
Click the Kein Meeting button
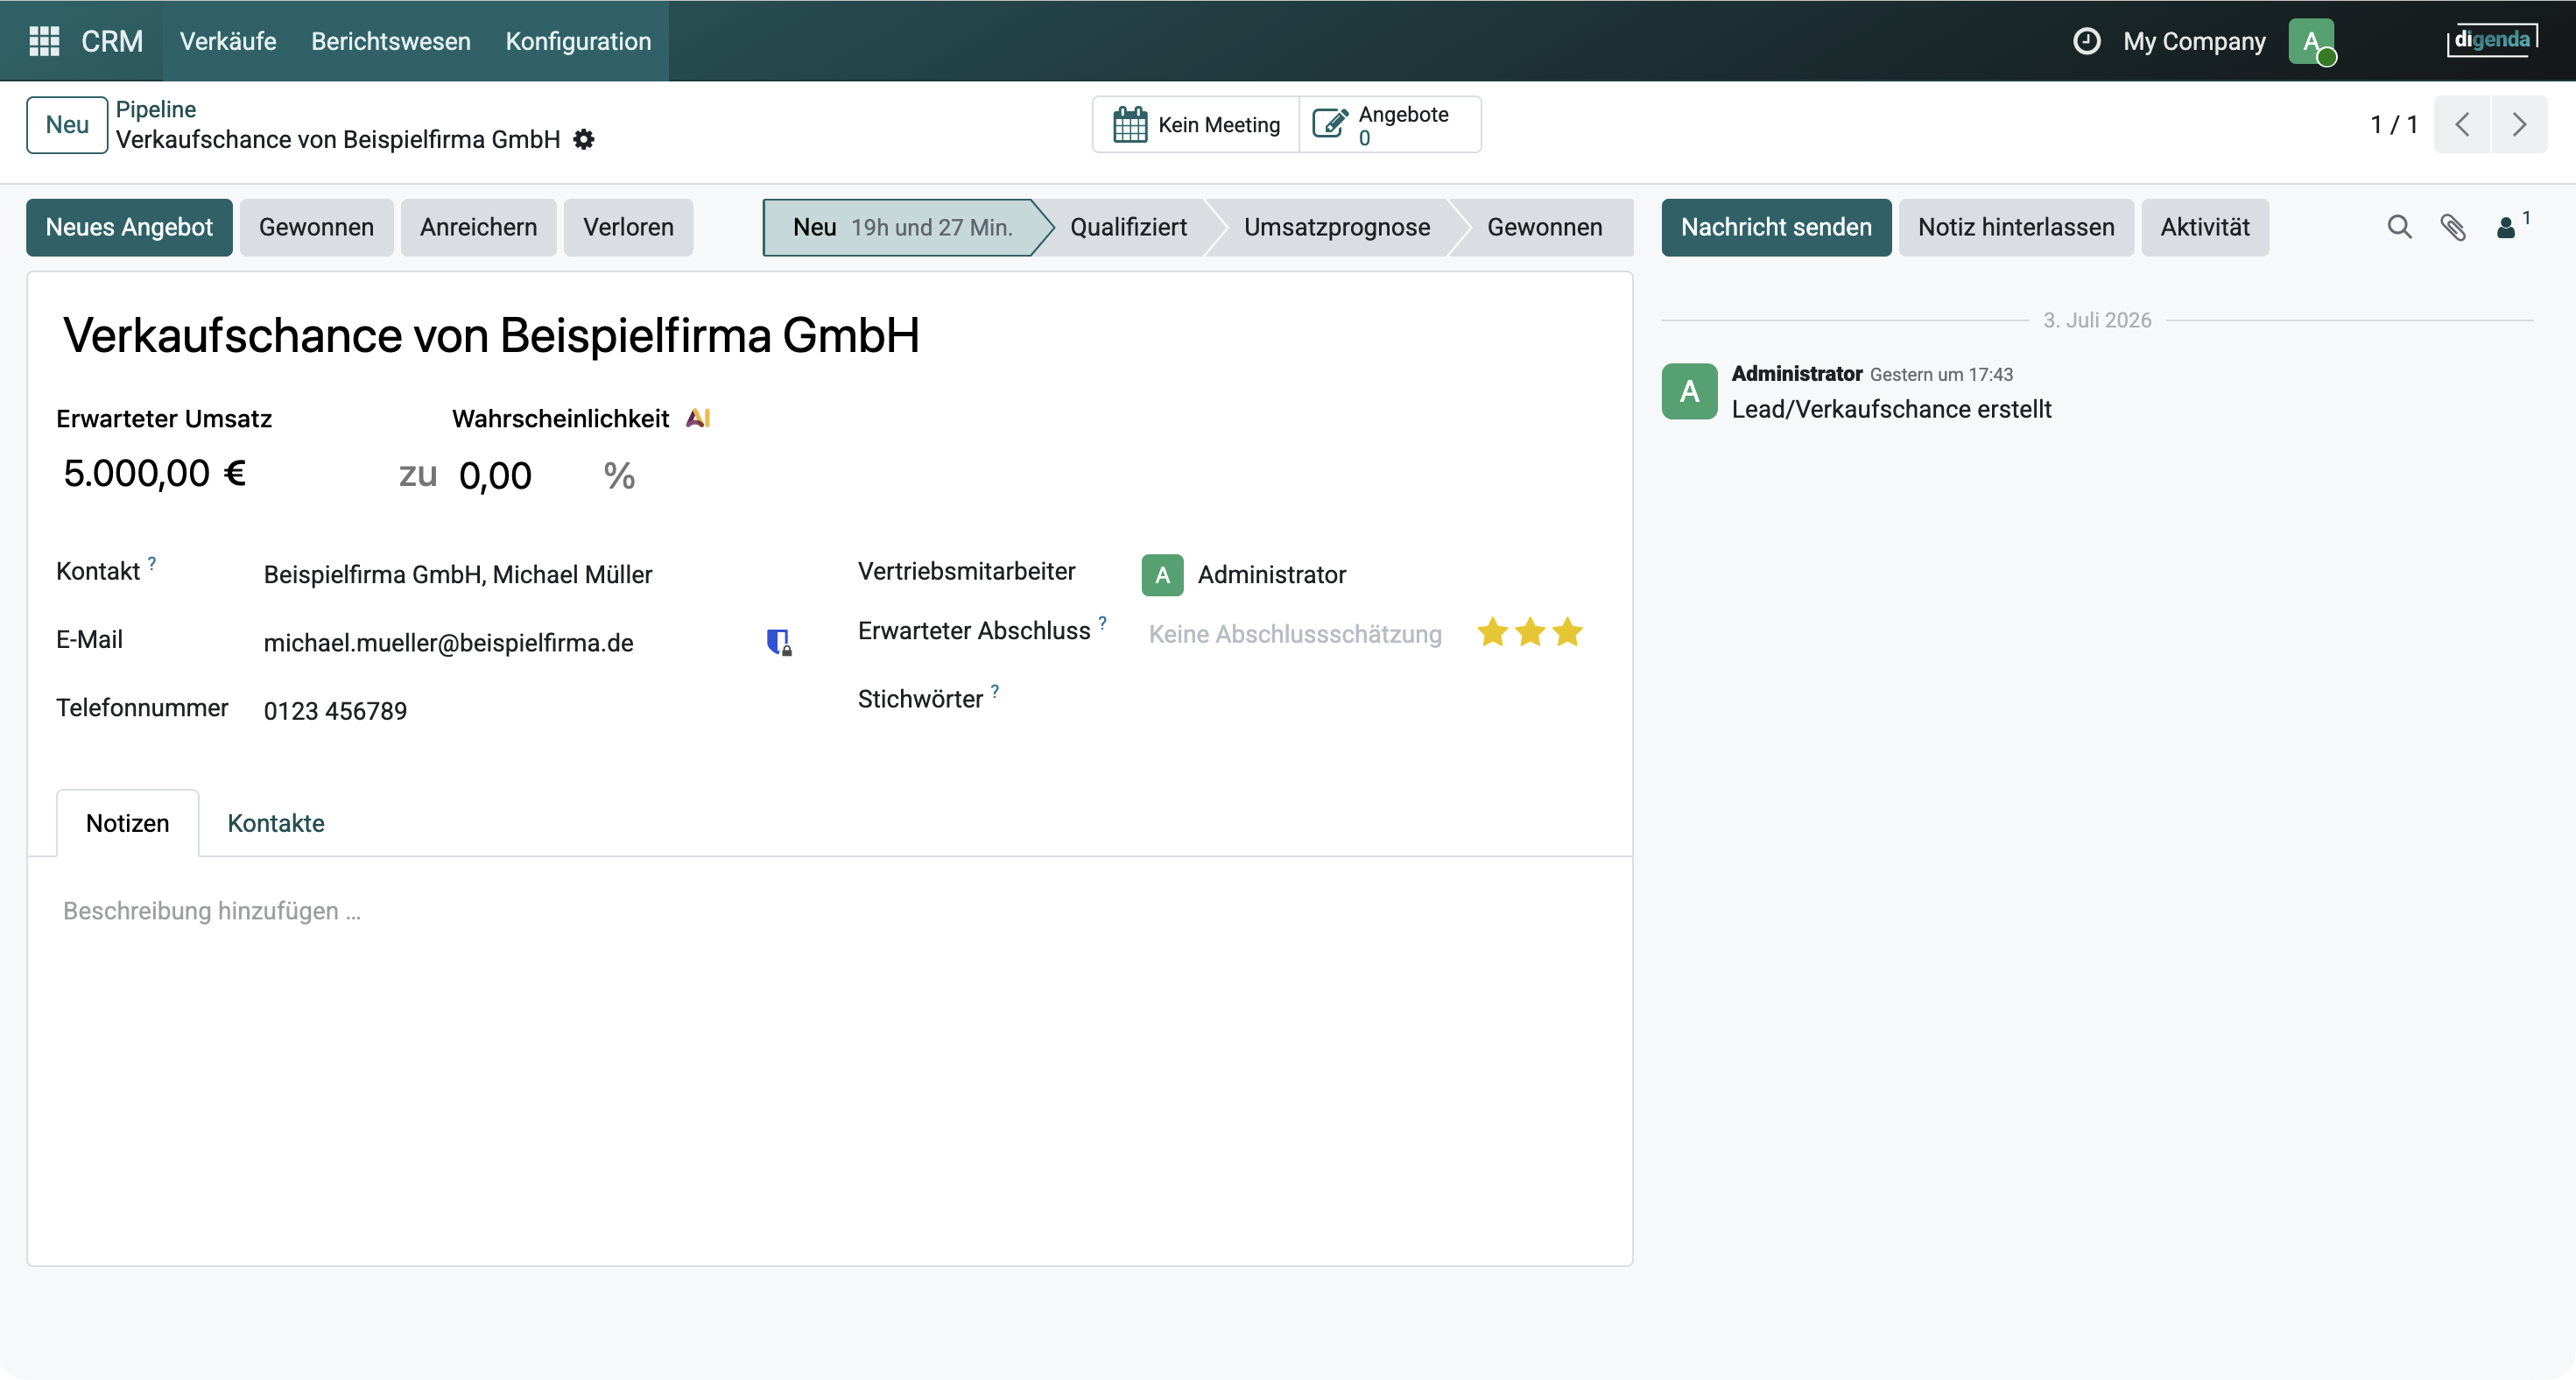pos(1196,125)
